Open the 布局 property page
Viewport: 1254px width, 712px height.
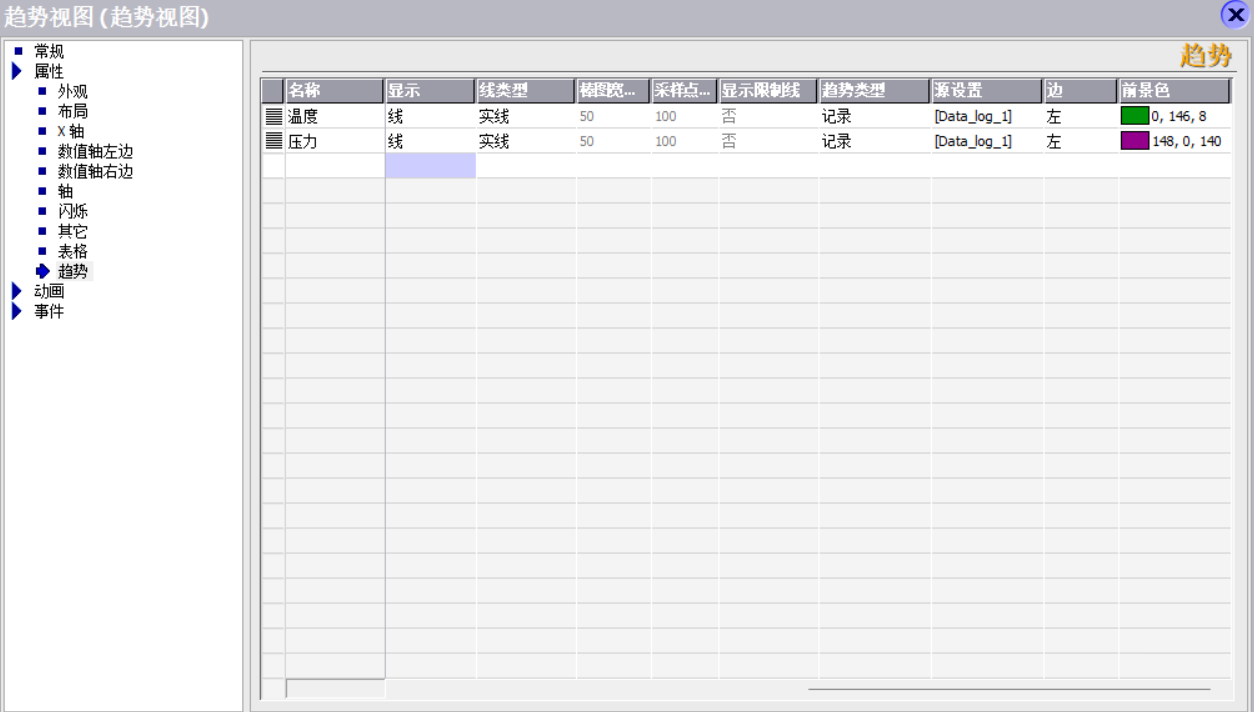pos(72,111)
